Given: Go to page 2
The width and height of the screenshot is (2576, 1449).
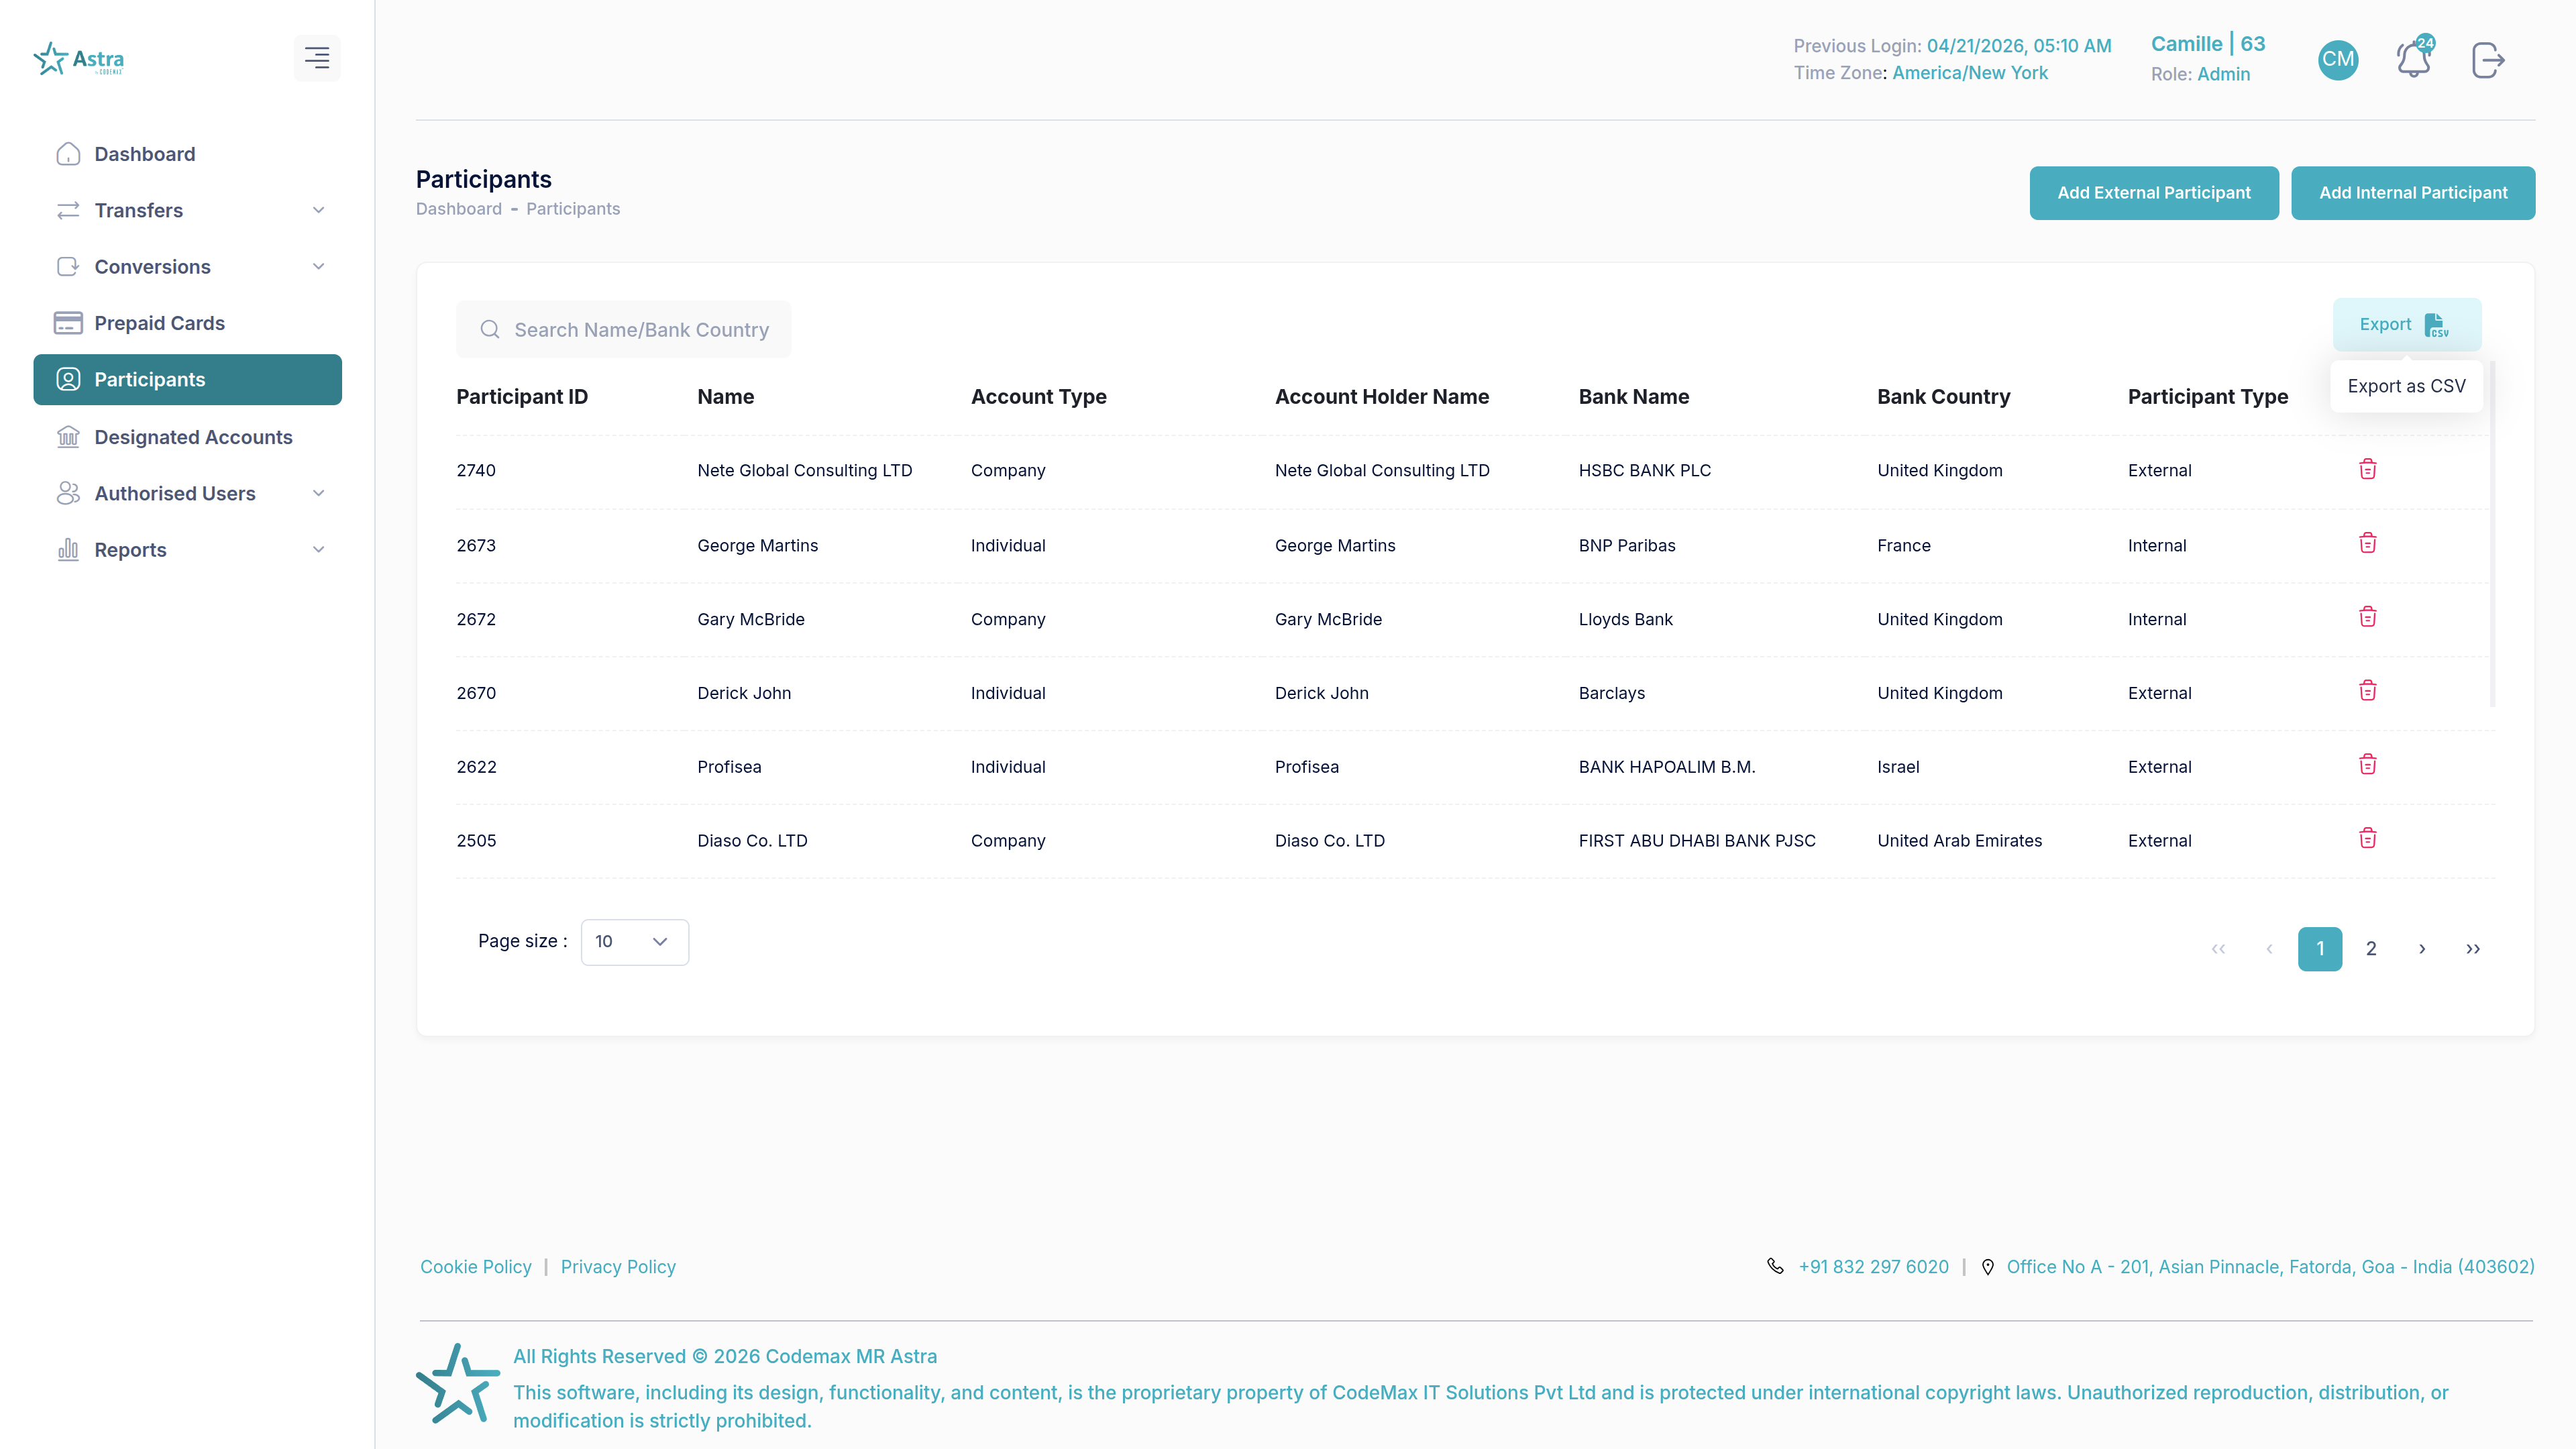Looking at the screenshot, I should [x=2371, y=949].
